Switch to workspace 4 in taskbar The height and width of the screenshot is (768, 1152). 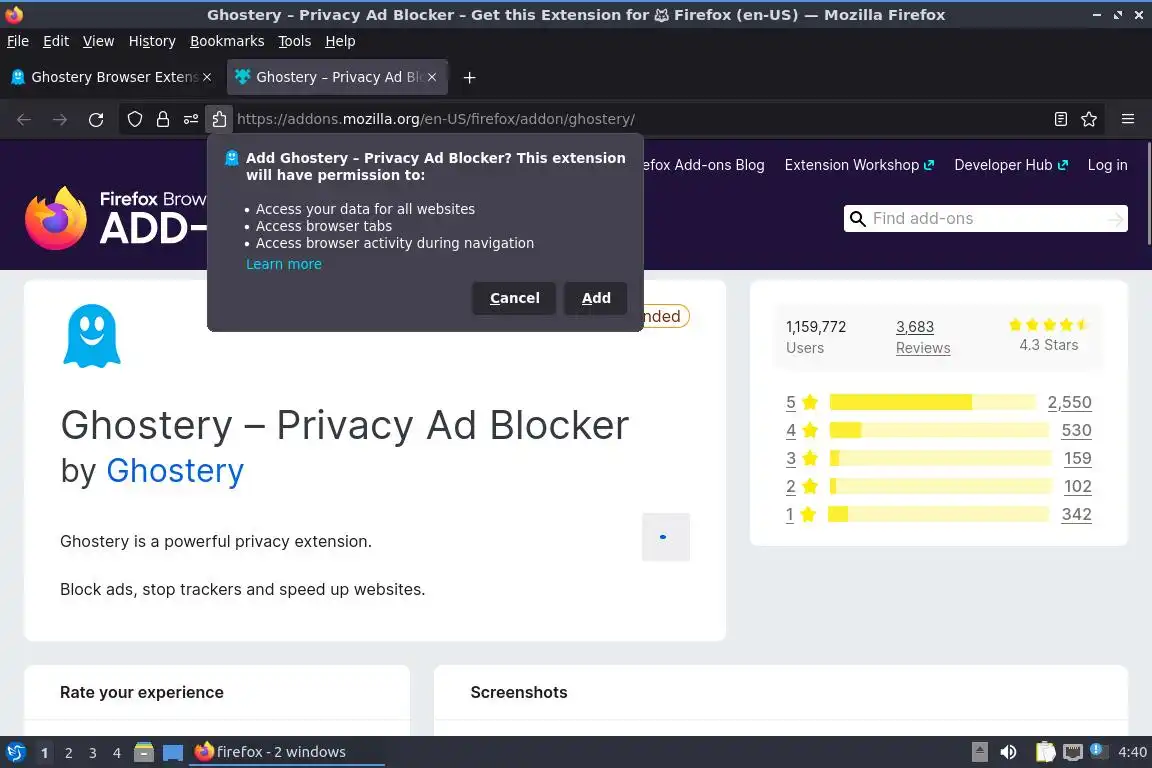[117, 753]
